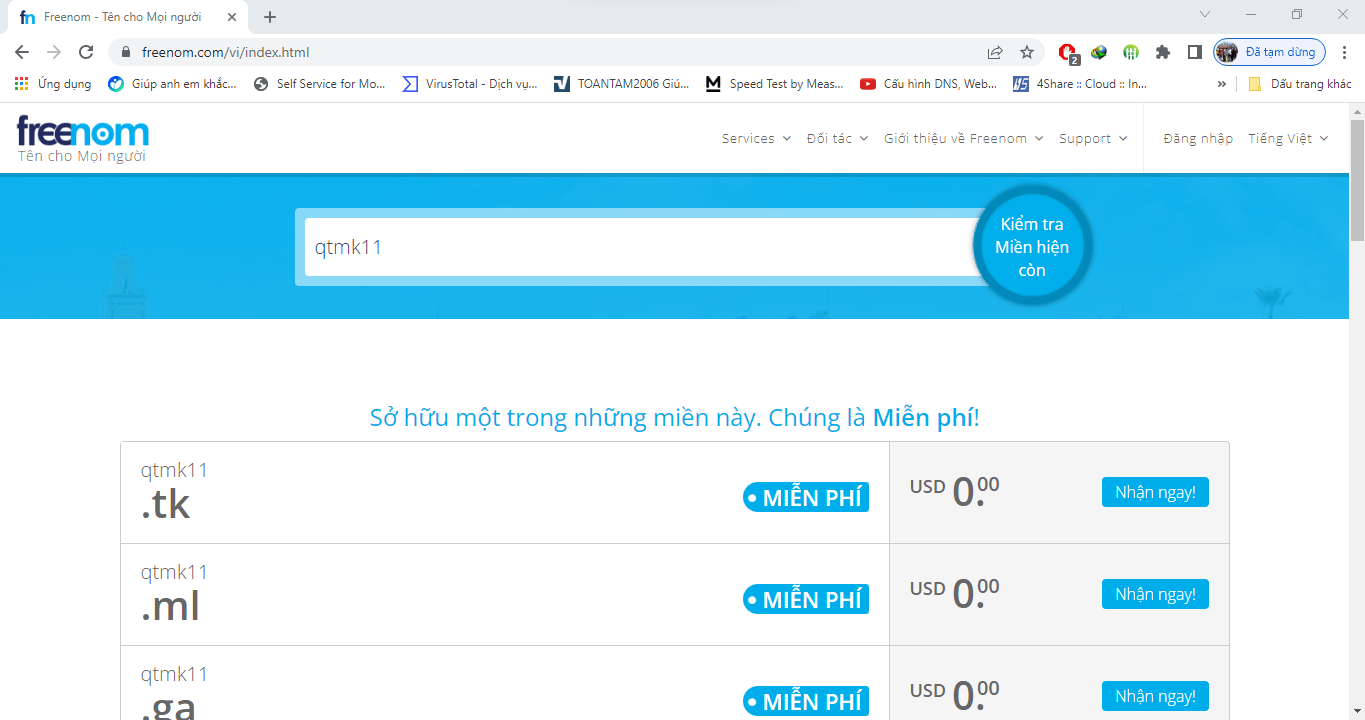The width and height of the screenshot is (1365, 720).
Task: Open the 4Share Cloud bookmark
Action: click(x=1080, y=84)
